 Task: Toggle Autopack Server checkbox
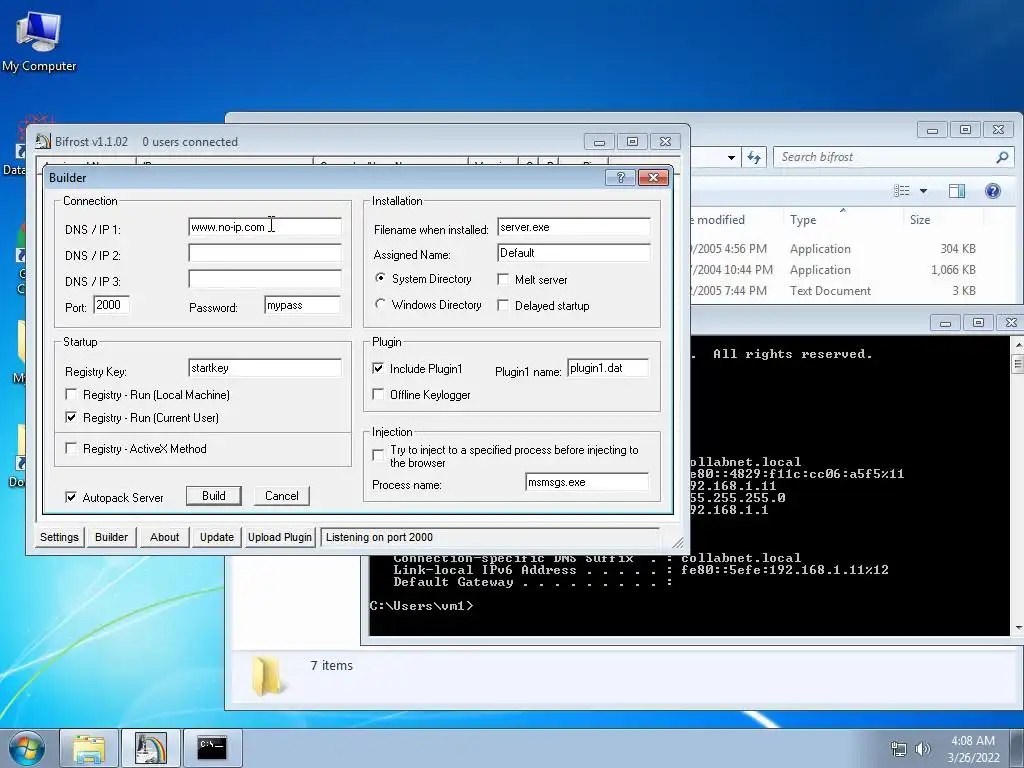pos(71,497)
